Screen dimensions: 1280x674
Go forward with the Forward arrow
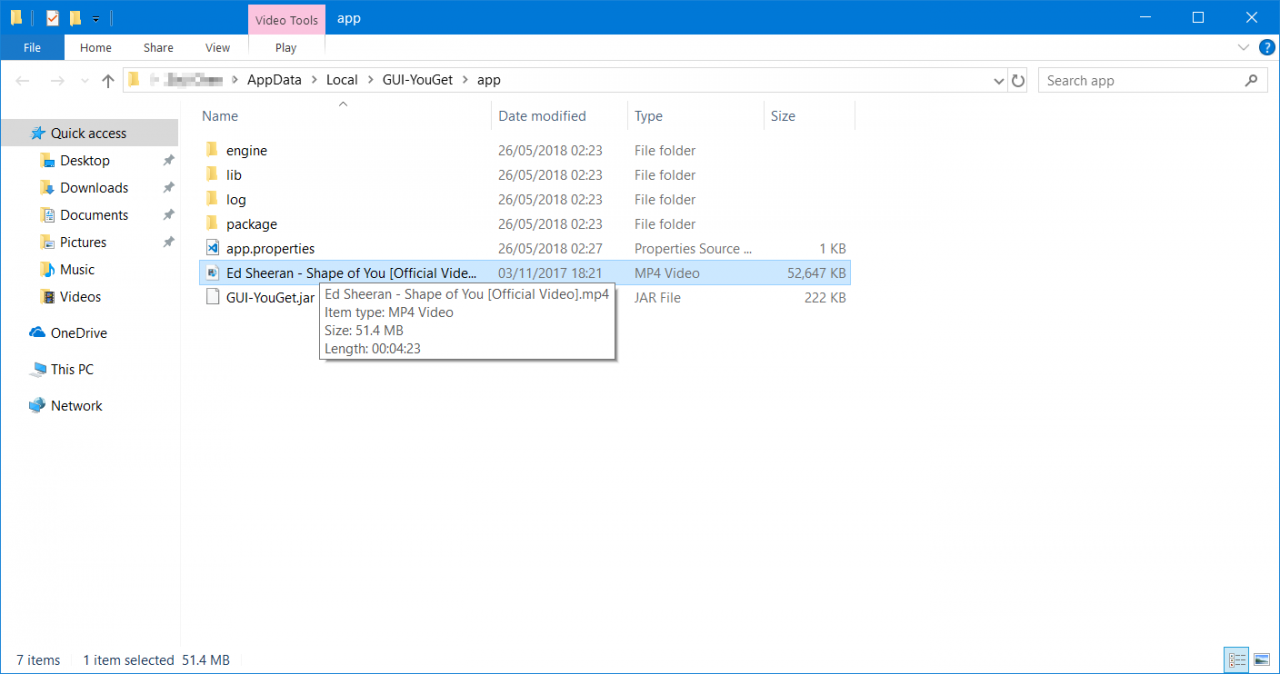(x=57, y=81)
